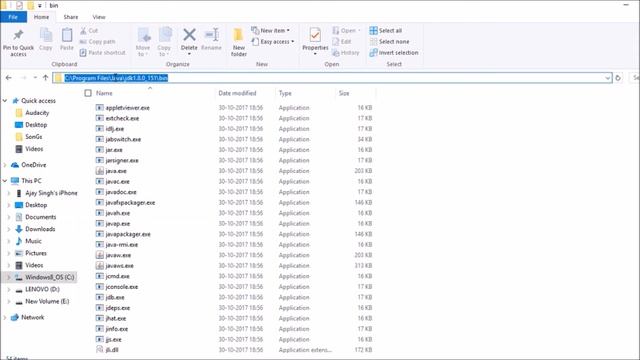Sort by Date modified column

(x=237, y=93)
